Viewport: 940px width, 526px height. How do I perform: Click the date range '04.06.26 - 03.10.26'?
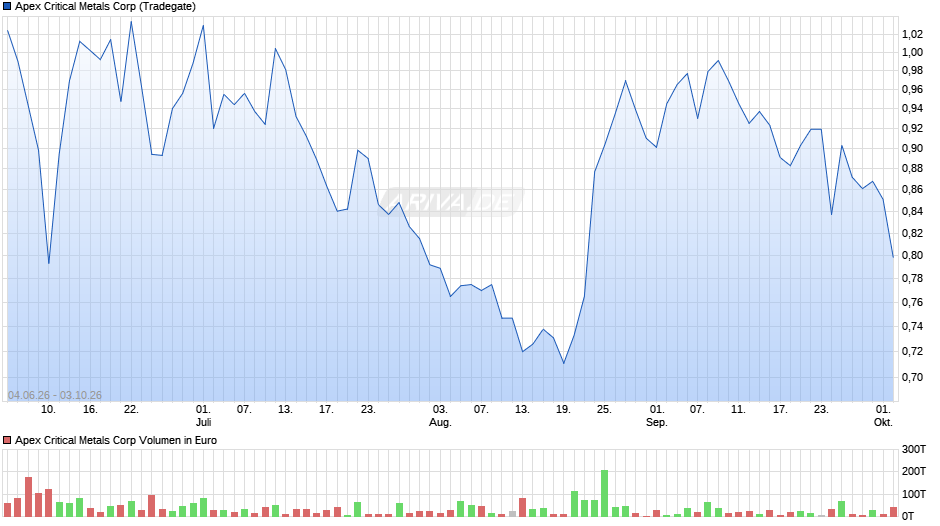(x=55, y=395)
